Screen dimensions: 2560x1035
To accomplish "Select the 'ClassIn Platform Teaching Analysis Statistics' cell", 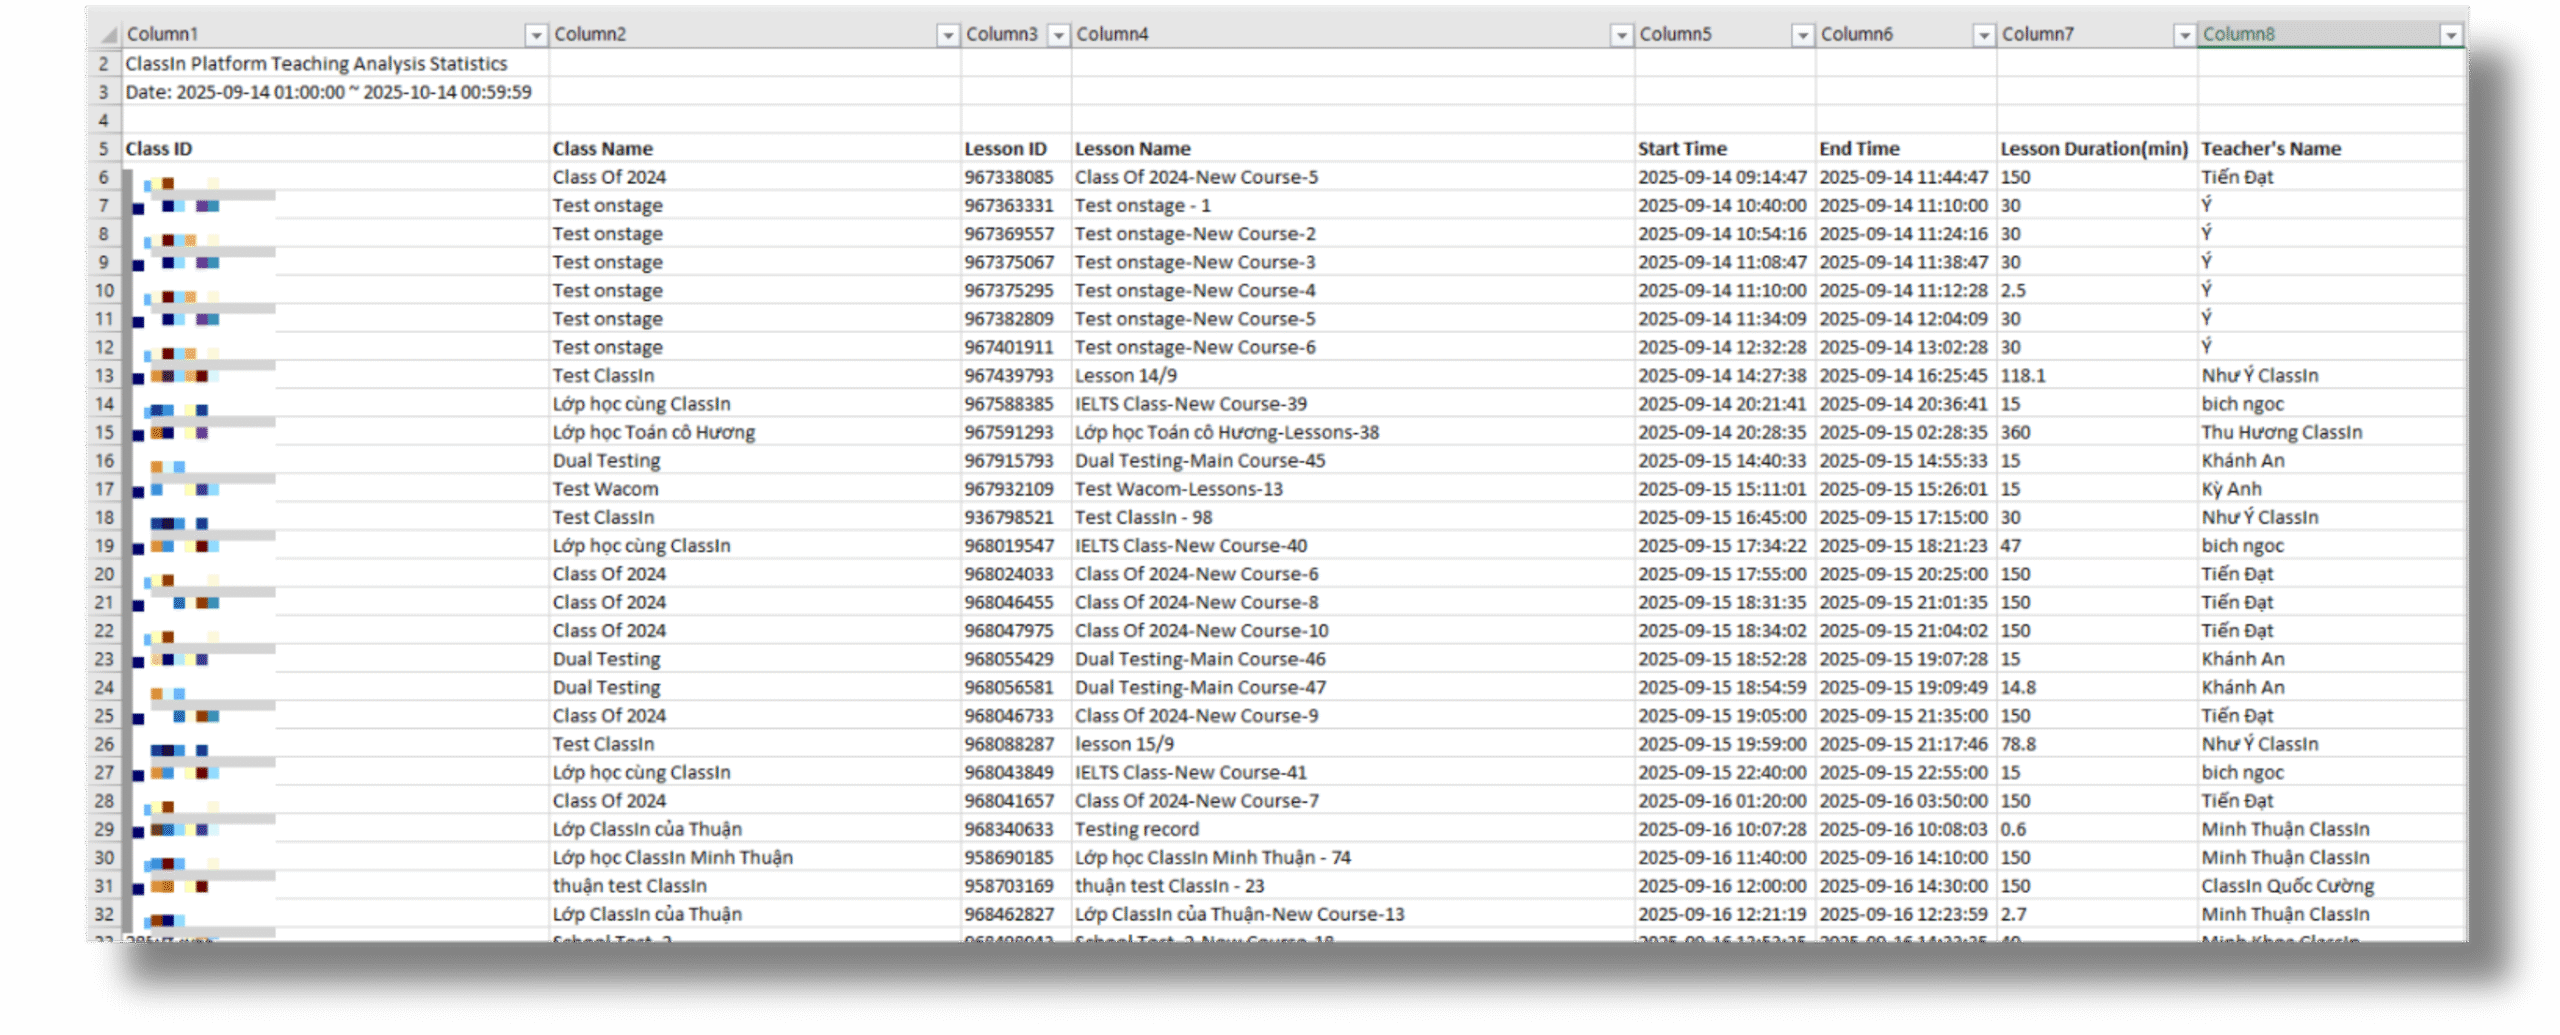I will click(316, 64).
